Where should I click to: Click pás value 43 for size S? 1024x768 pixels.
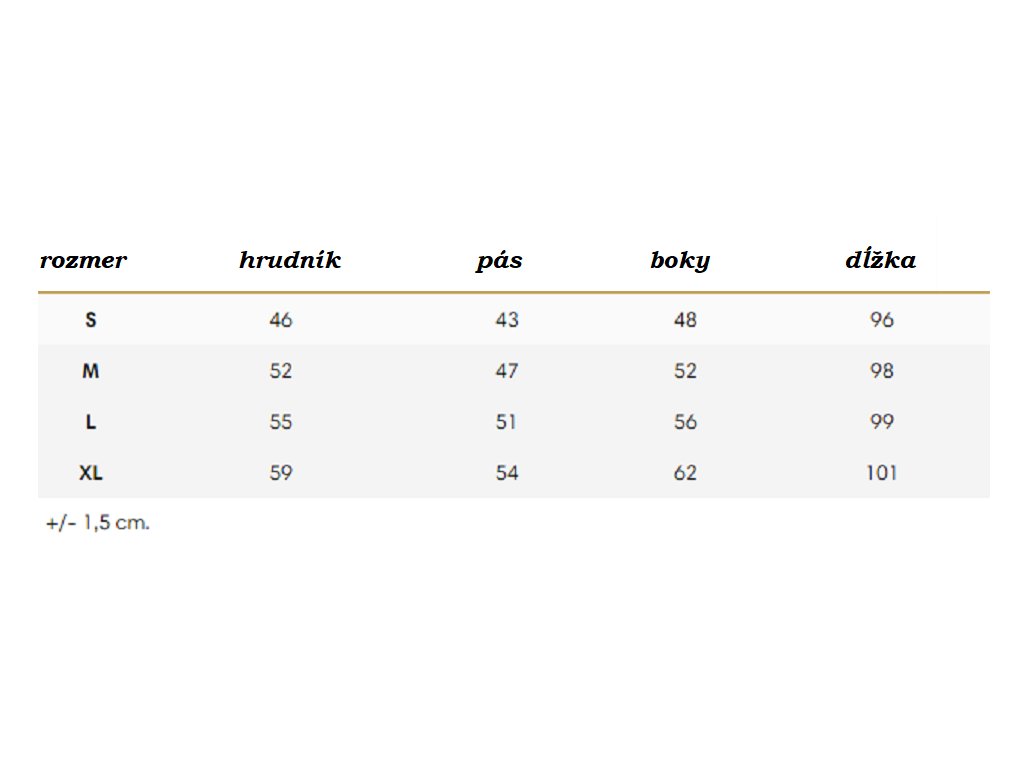tap(507, 320)
